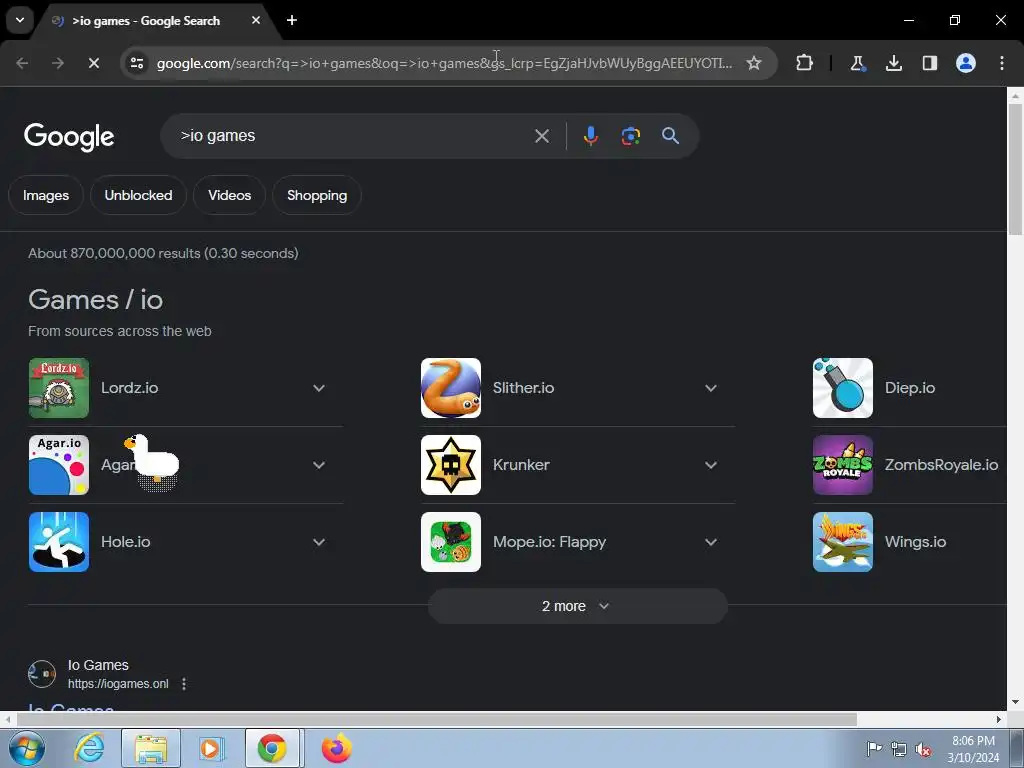Open the Agar.io game icon

(x=59, y=465)
